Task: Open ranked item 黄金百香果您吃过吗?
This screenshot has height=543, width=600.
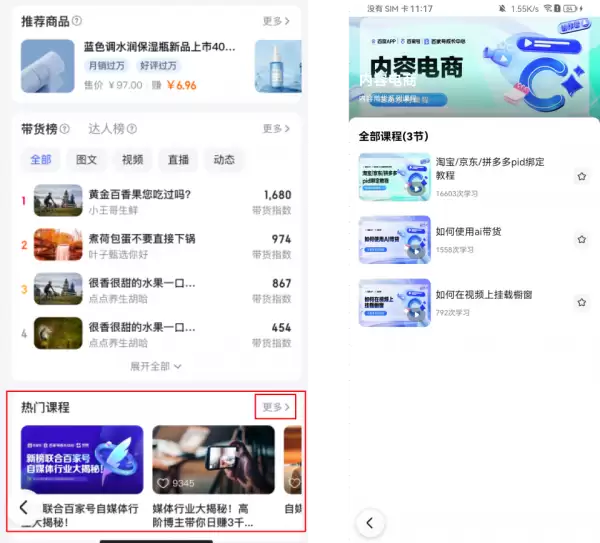Action: point(140,201)
